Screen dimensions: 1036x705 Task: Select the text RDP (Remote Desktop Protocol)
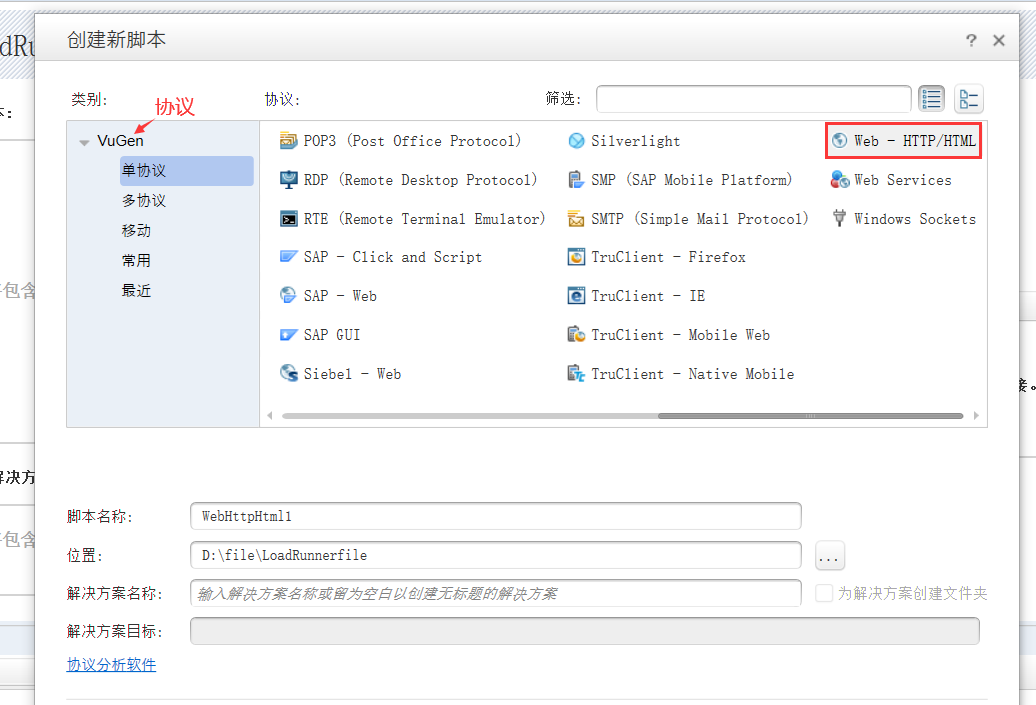(420, 180)
